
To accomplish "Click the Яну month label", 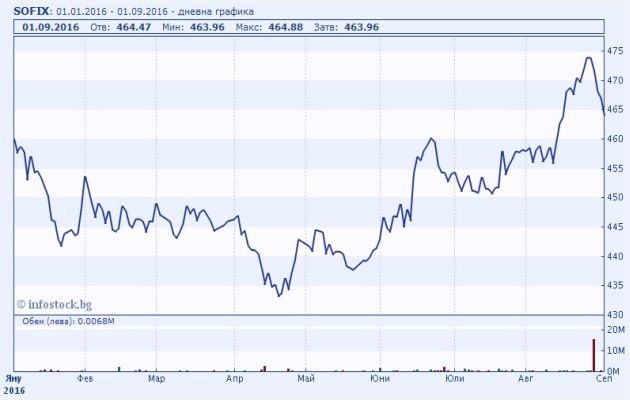I will click(14, 379).
